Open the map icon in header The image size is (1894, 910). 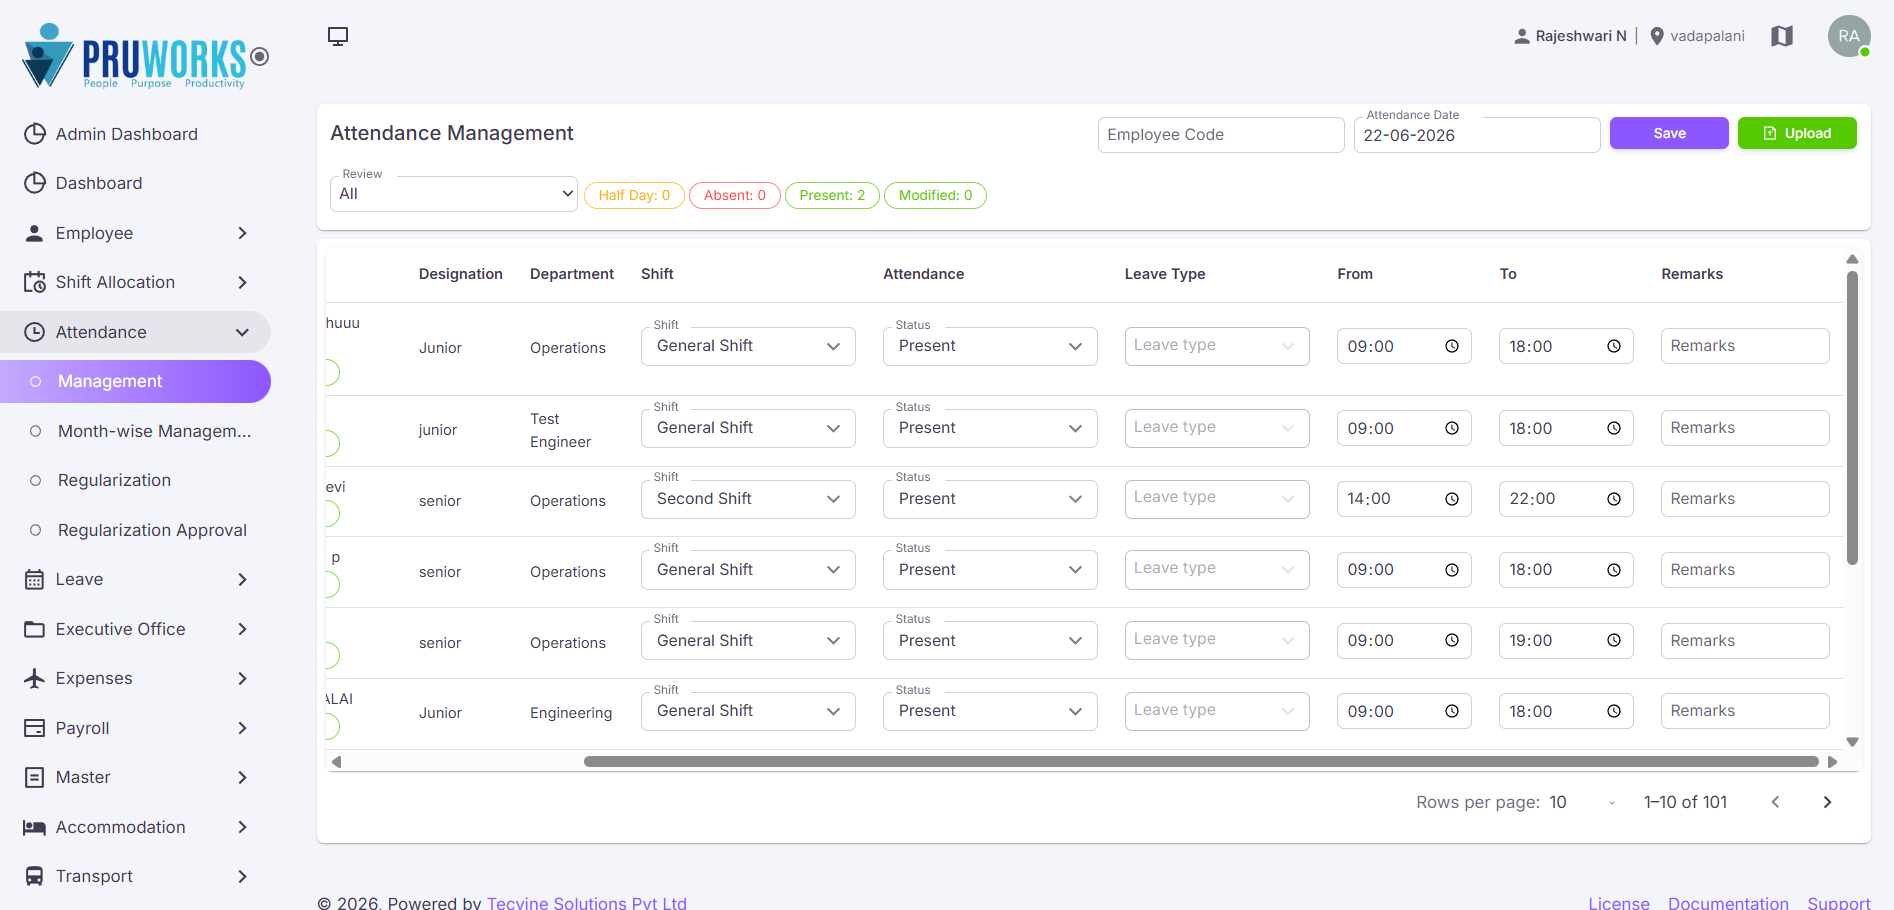coord(1782,36)
